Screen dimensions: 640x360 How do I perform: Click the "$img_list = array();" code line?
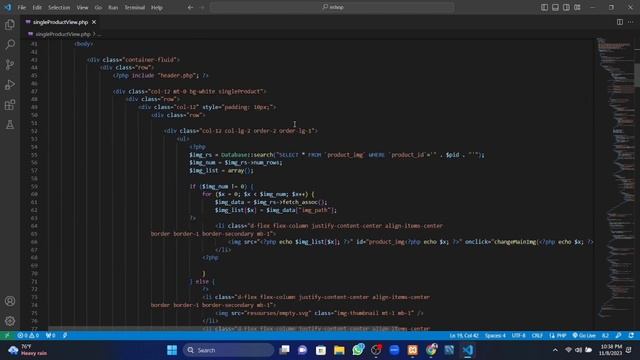tap(221, 171)
